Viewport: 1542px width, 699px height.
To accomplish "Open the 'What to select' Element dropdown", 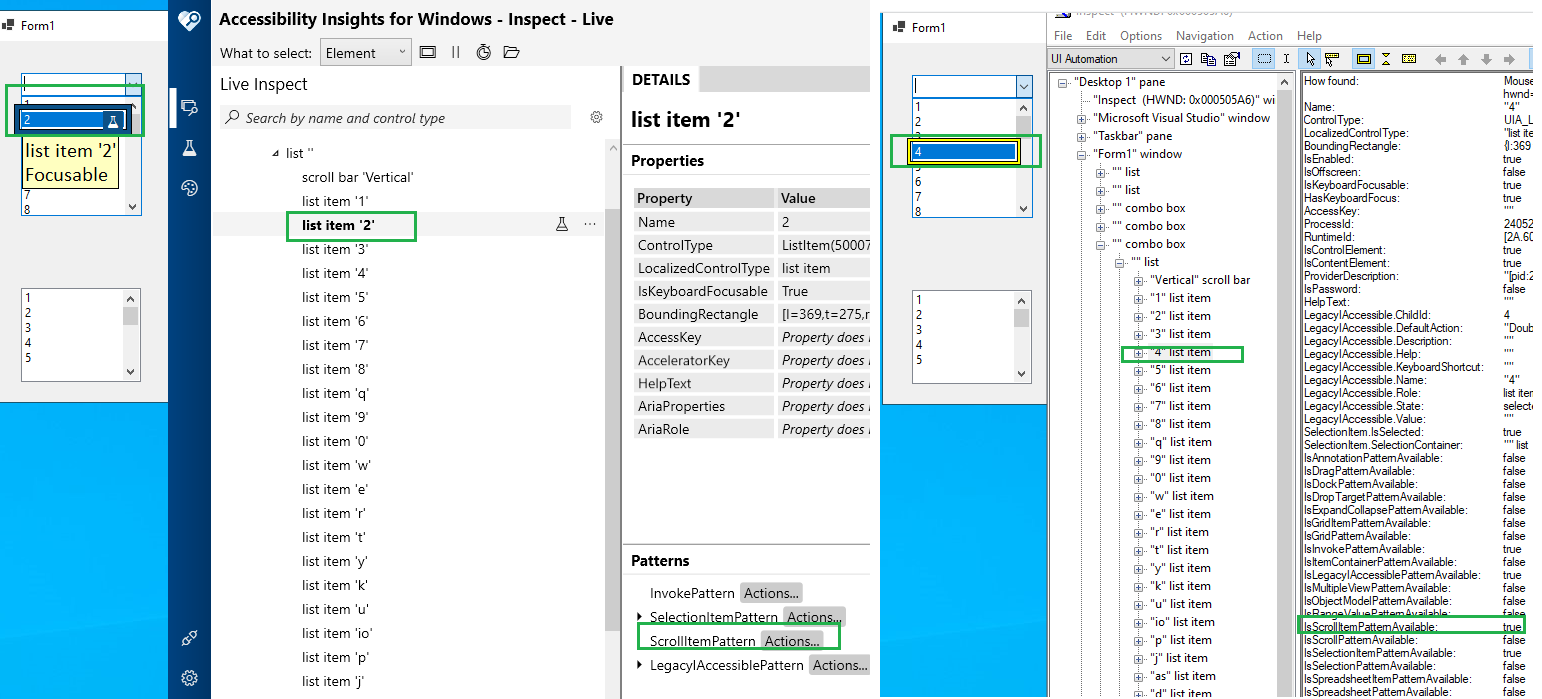I will pyautogui.click(x=366, y=53).
